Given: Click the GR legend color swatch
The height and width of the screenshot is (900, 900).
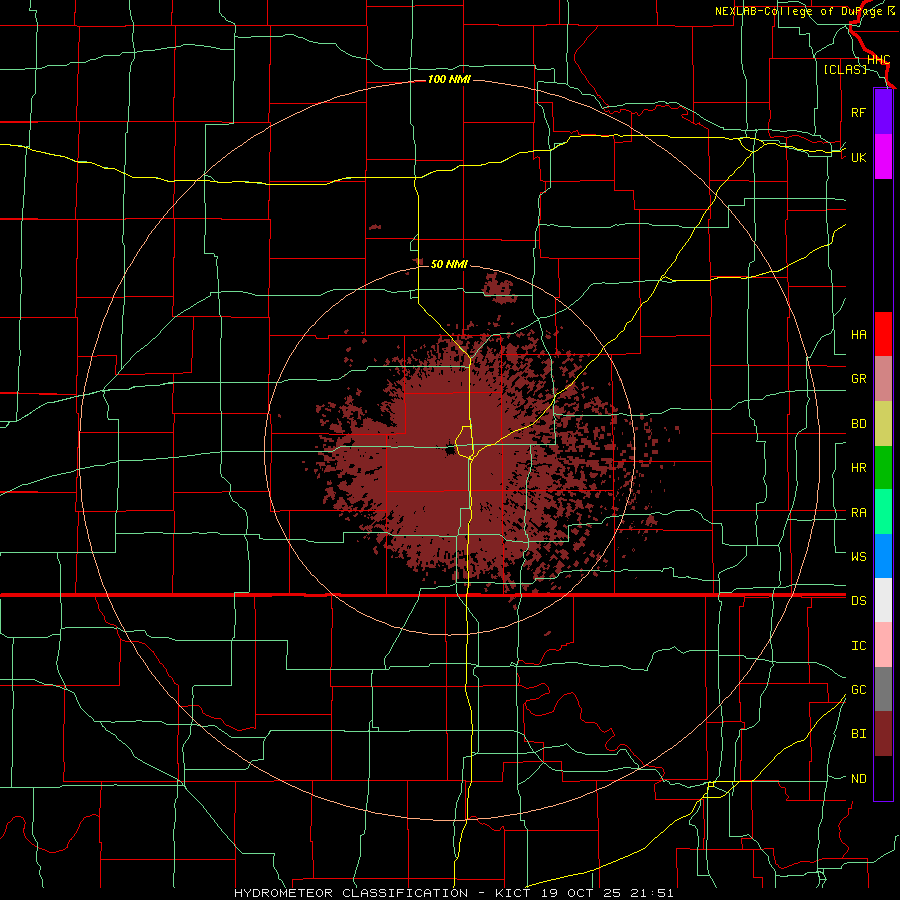Looking at the screenshot, I should click(883, 378).
